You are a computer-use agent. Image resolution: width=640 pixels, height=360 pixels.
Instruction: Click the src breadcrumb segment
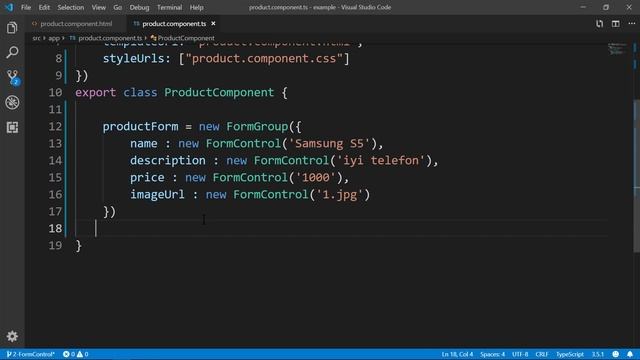36,38
